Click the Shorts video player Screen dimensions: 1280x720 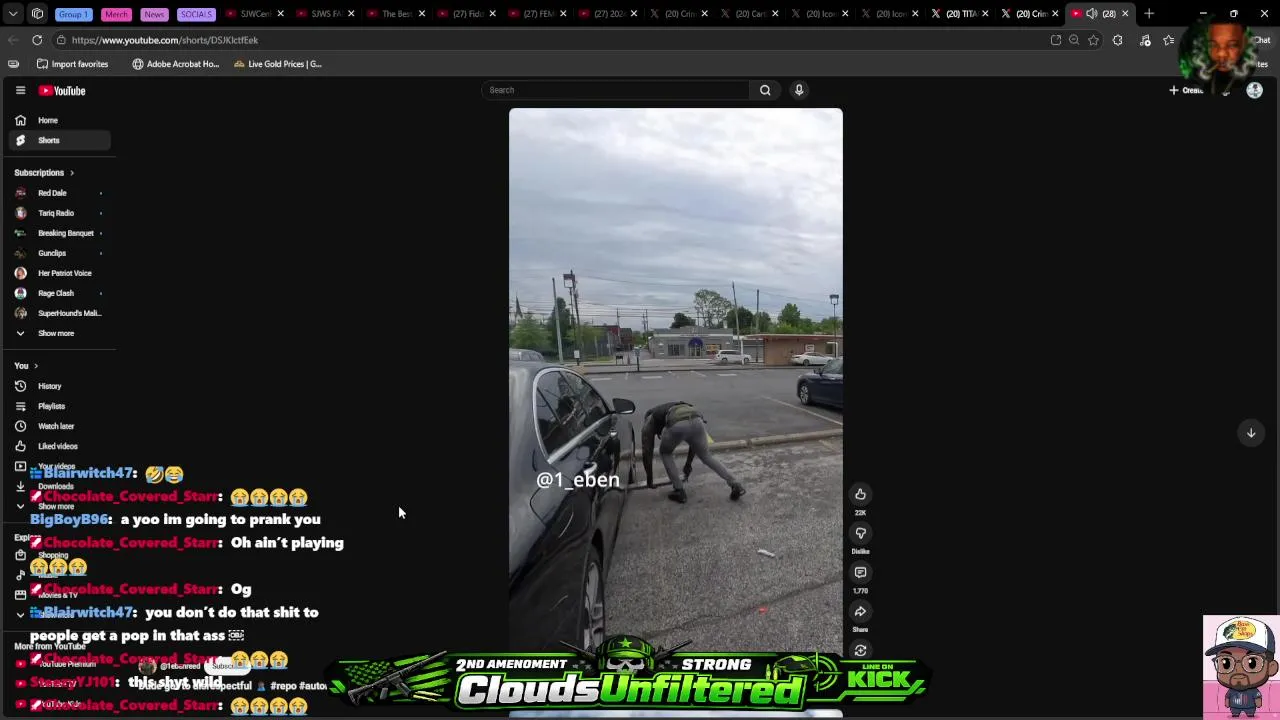(676, 380)
